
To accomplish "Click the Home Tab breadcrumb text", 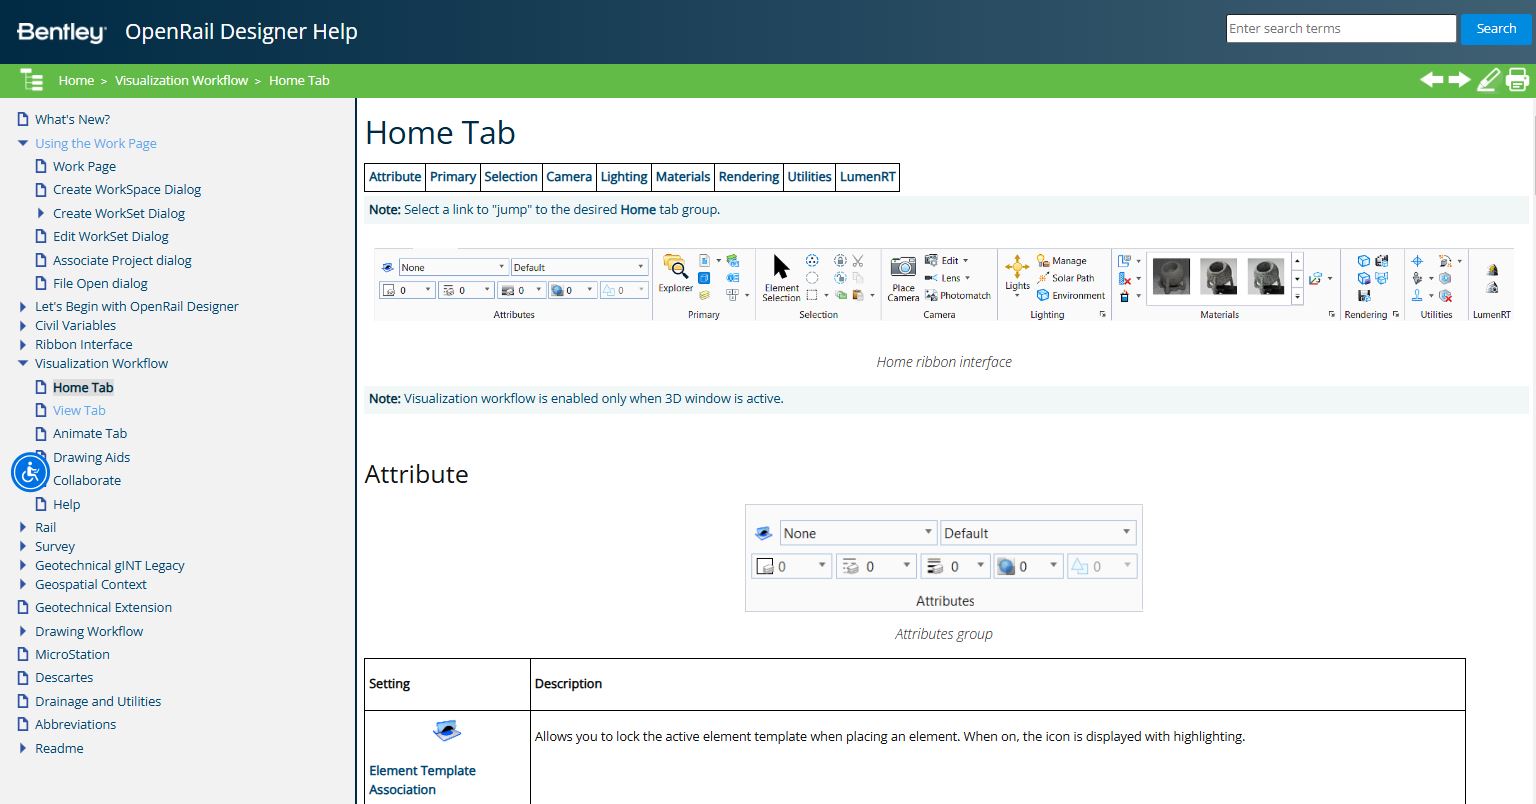I will coord(299,81).
